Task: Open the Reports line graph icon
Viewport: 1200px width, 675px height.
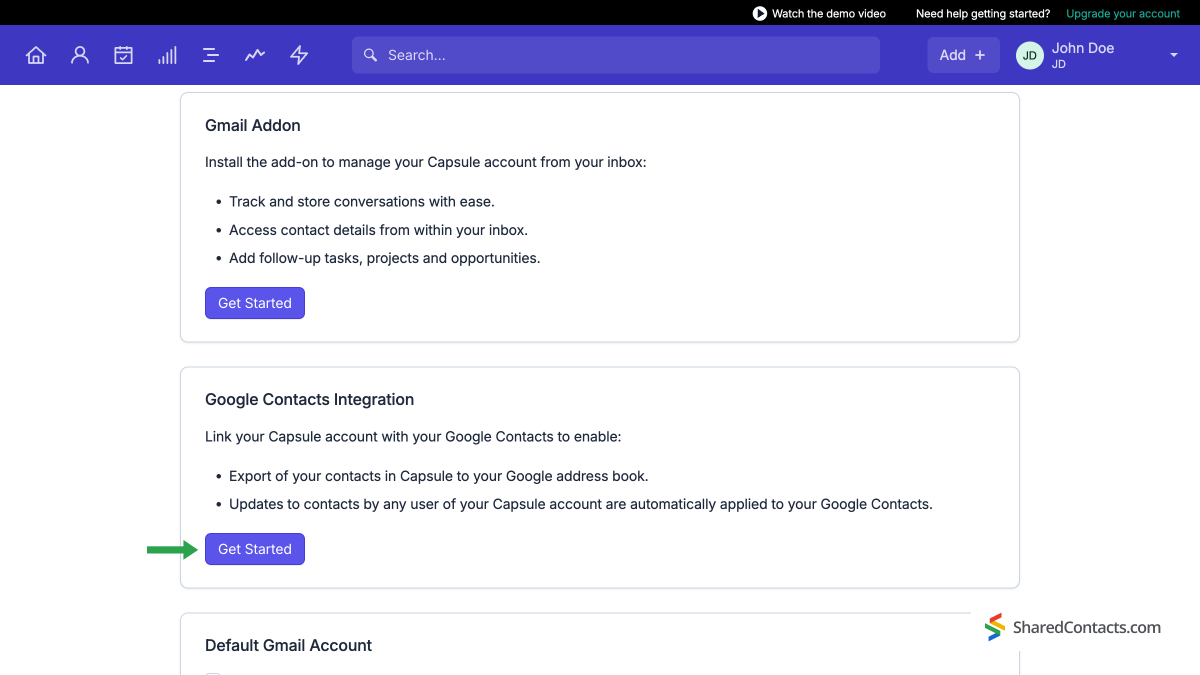Action: [x=255, y=55]
